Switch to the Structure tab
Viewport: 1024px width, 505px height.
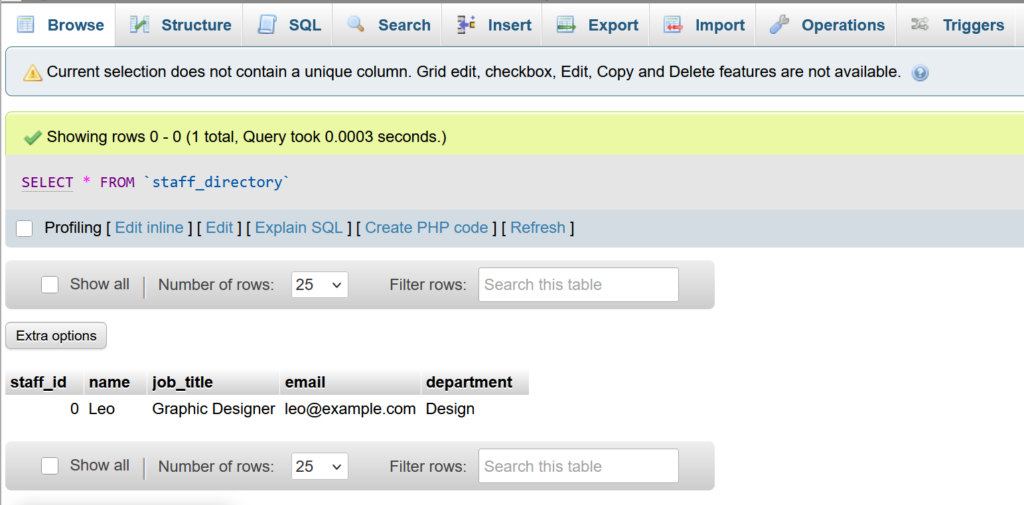coord(181,25)
